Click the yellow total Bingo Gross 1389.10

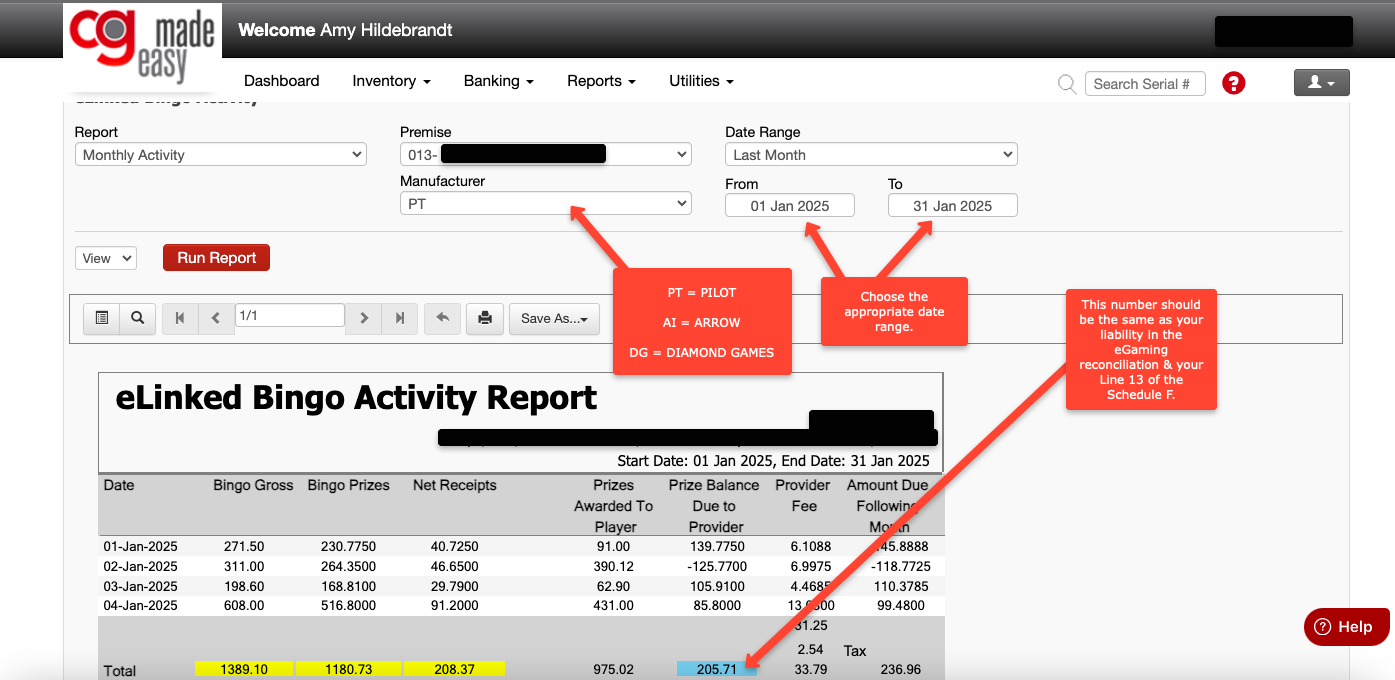(x=244, y=669)
